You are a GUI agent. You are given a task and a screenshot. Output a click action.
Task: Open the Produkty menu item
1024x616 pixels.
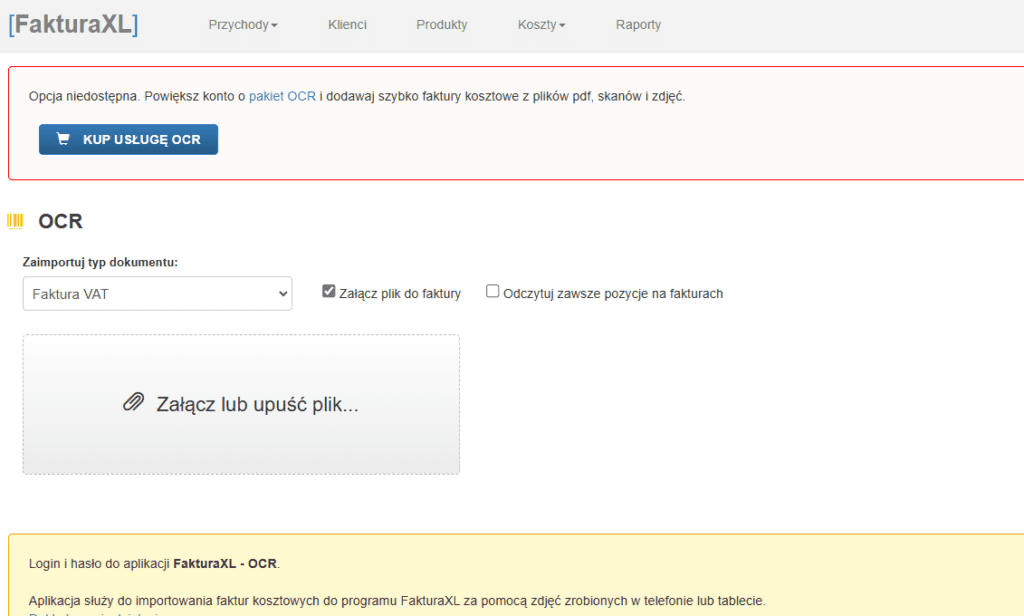[441, 25]
